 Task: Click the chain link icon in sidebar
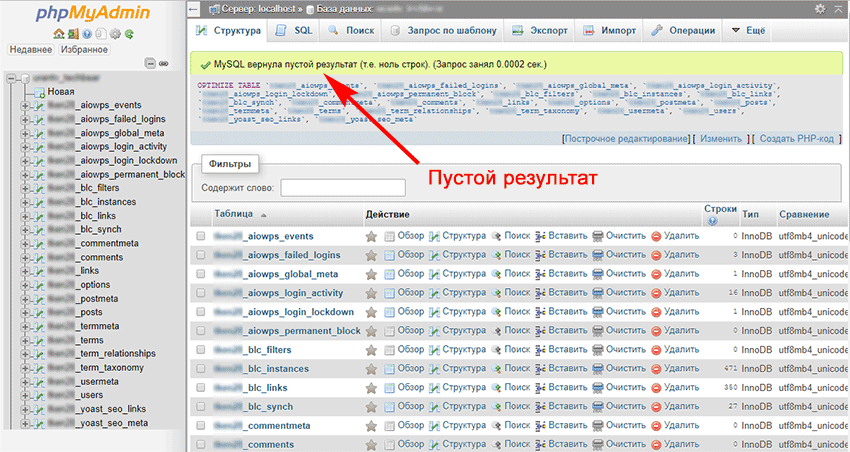[162, 62]
